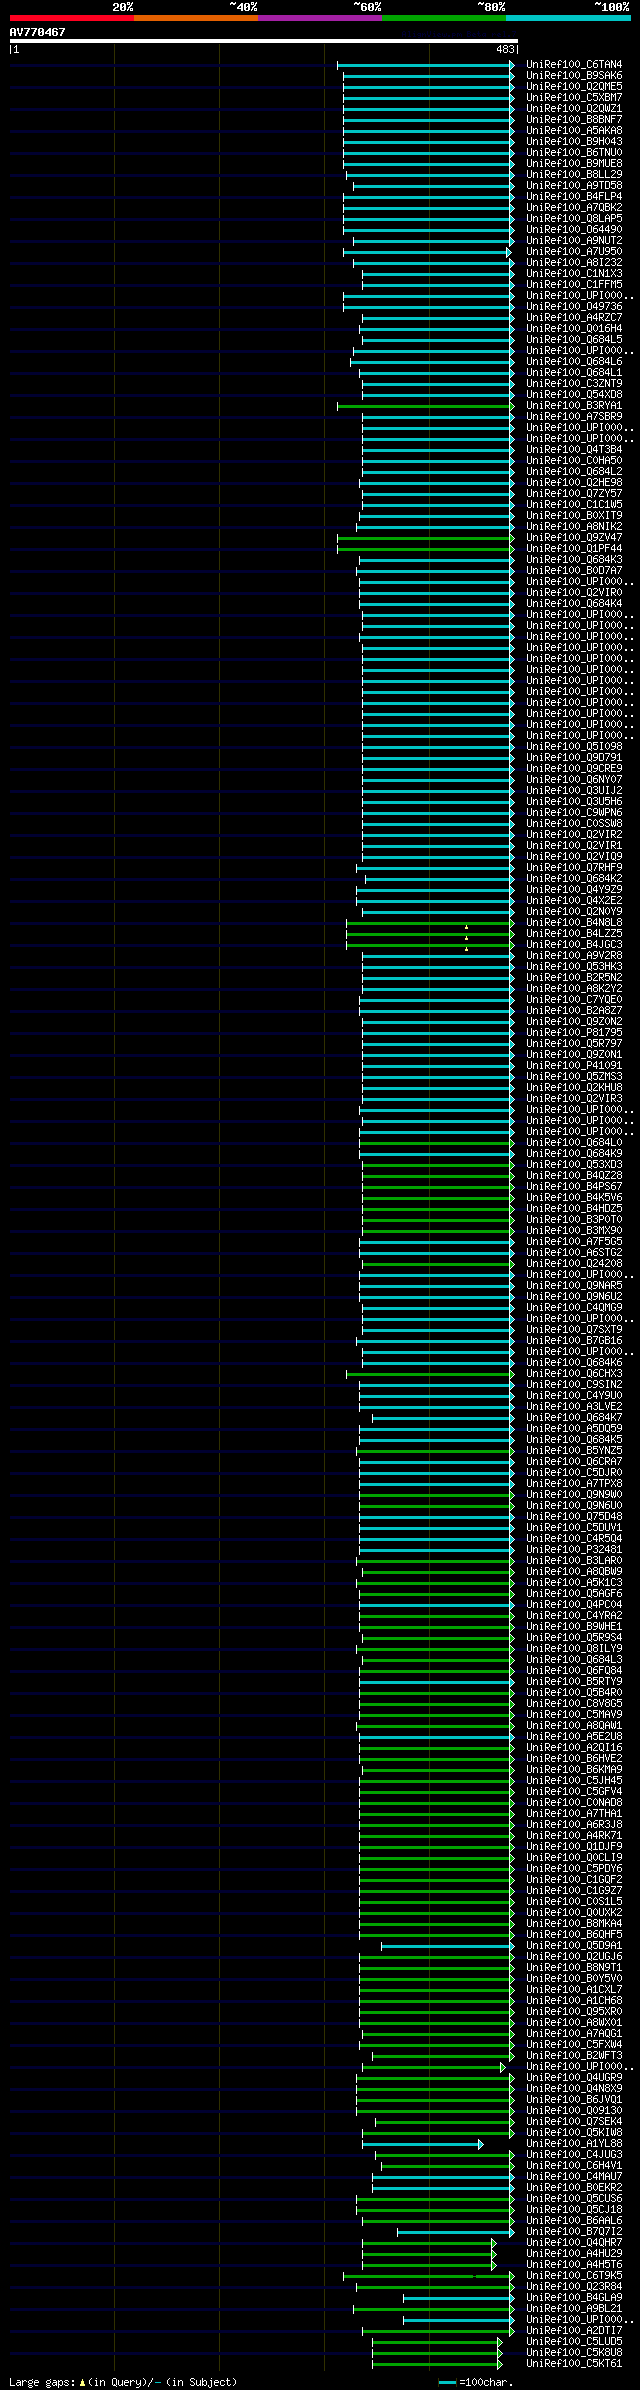The height and width of the screenshot is (2390, 640).
Task: Click the UniRef100_B4FLP4 label
Action: click(x=574, y=197)
